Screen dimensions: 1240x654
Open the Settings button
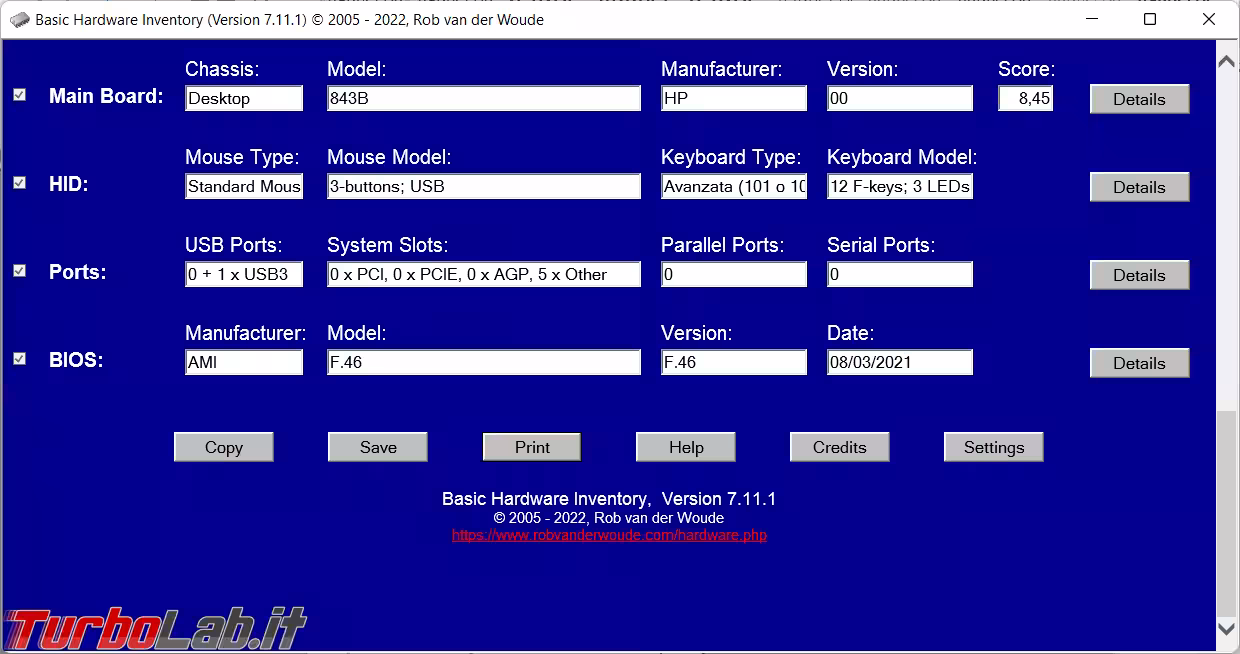(993, 447)
